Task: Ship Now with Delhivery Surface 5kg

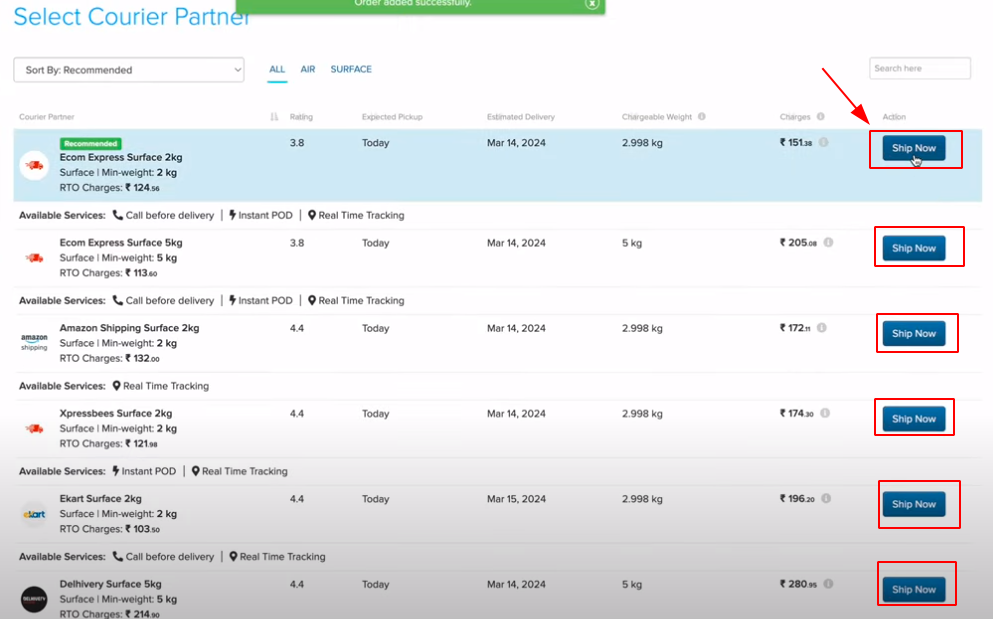Action: point(914,590)
